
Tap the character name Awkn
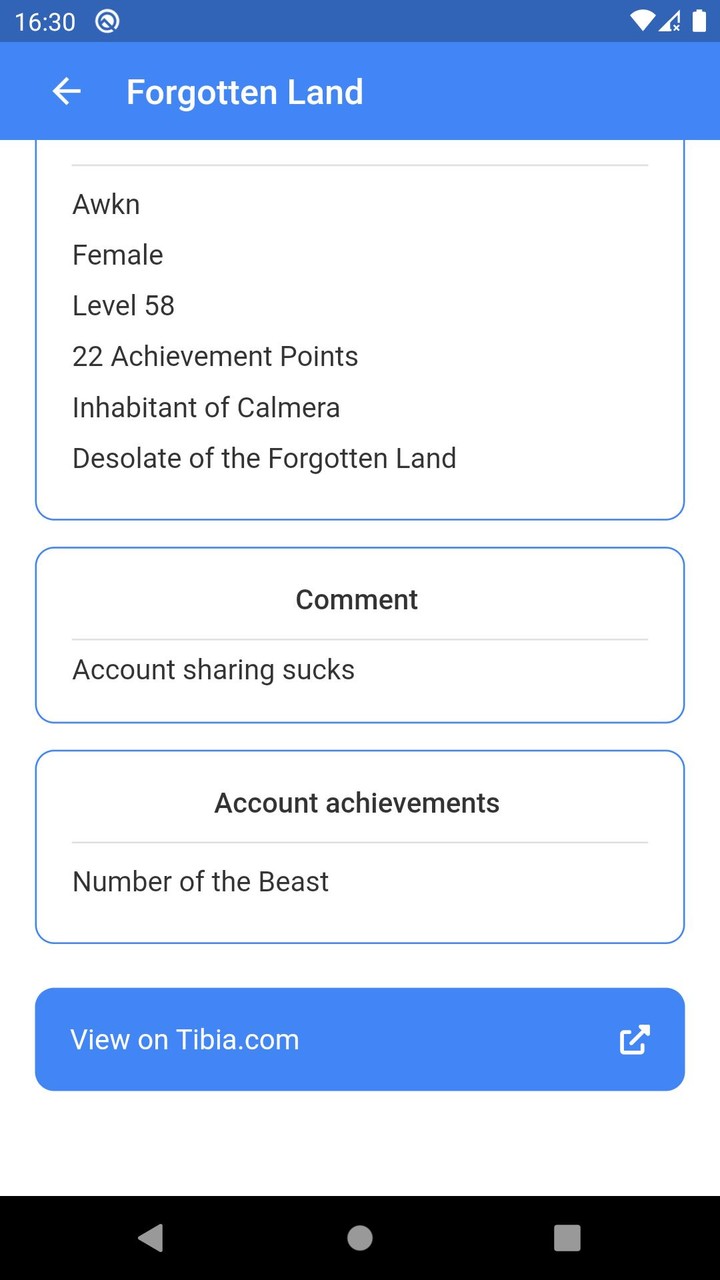(106, 204)
